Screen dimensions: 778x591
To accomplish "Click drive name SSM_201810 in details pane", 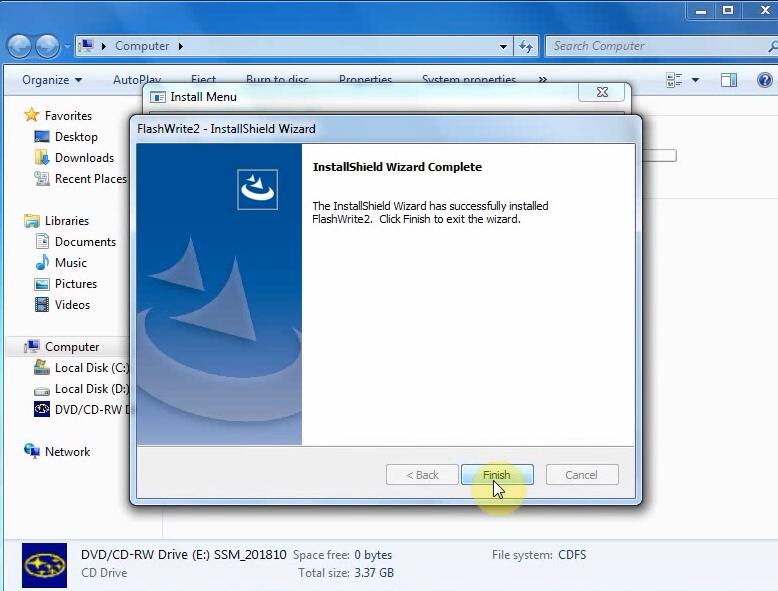I will click(250, 555).
